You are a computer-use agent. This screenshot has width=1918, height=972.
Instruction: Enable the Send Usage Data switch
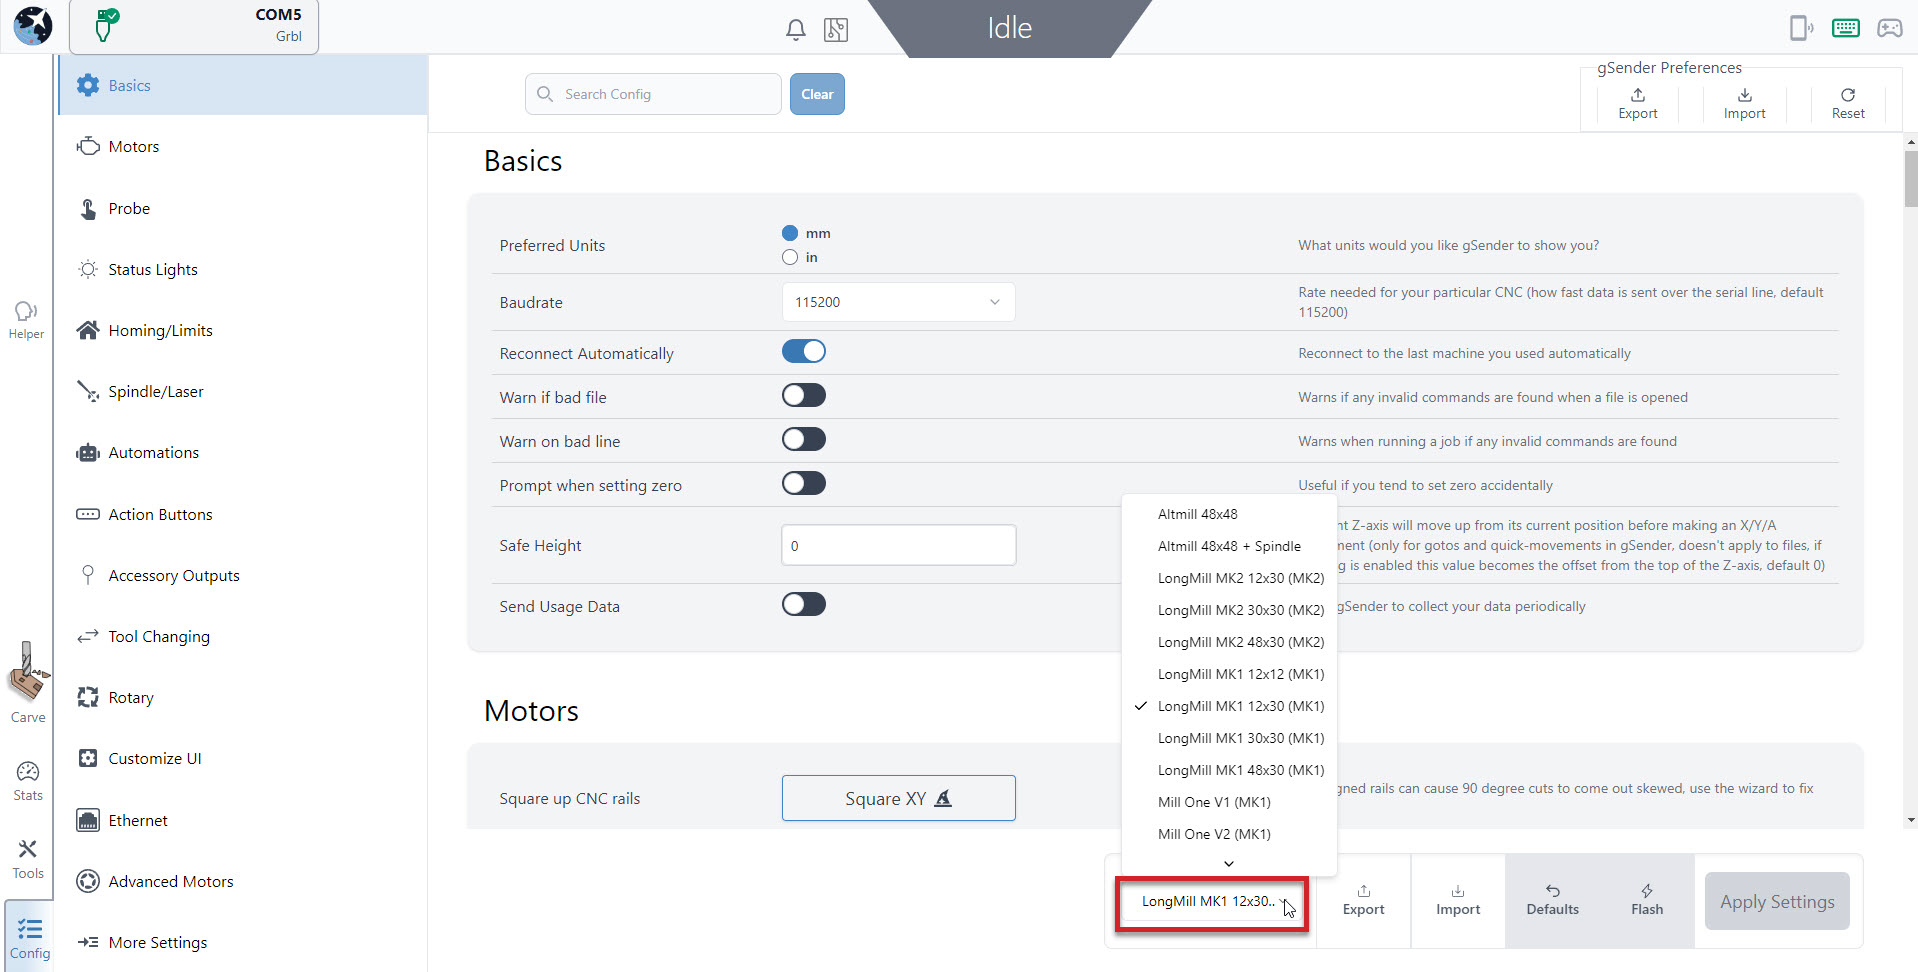tap(804, 605)
